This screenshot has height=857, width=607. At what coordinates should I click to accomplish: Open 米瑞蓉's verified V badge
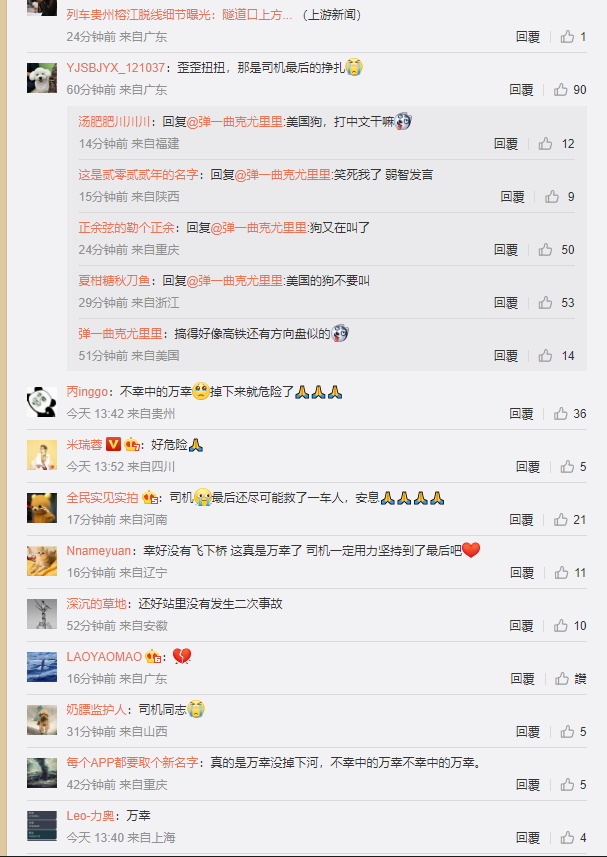(x=113, y=445)
